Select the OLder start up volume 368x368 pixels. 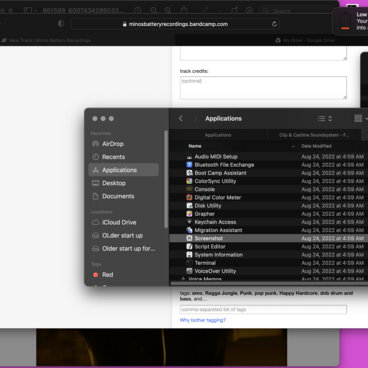(122, 235)
